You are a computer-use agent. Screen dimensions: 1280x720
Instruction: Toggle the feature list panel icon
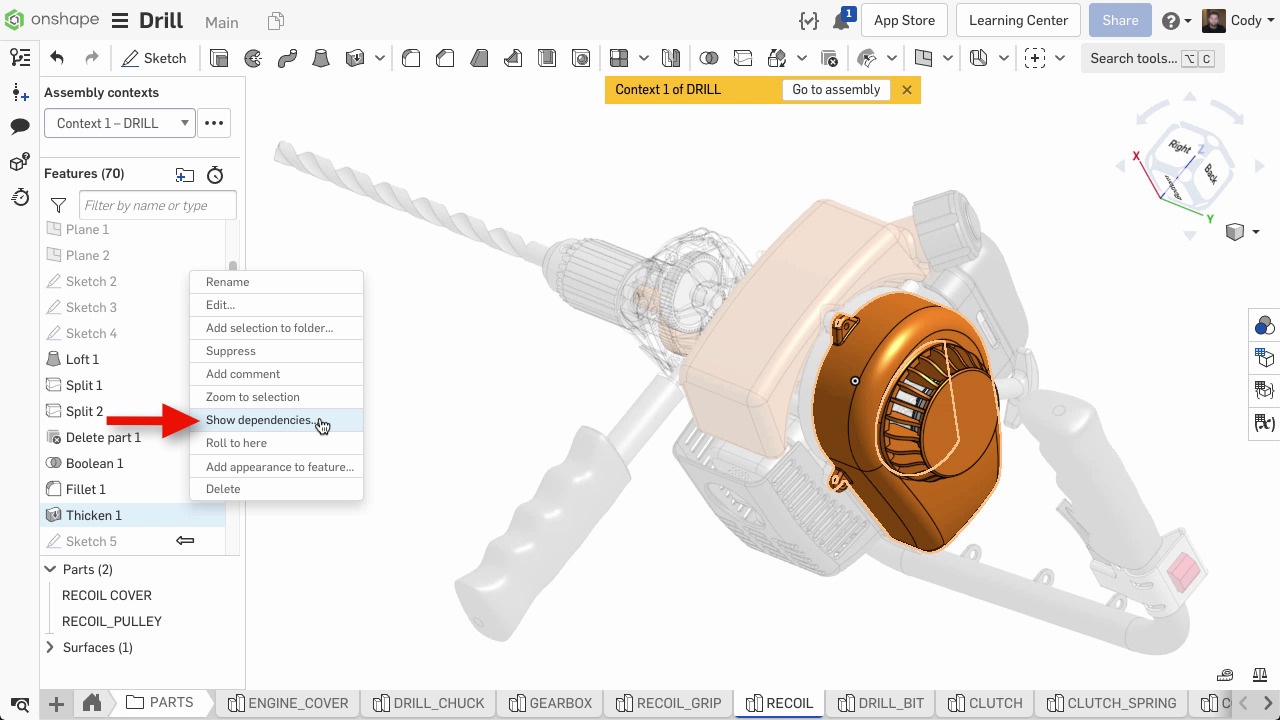[x=20, y=57]
